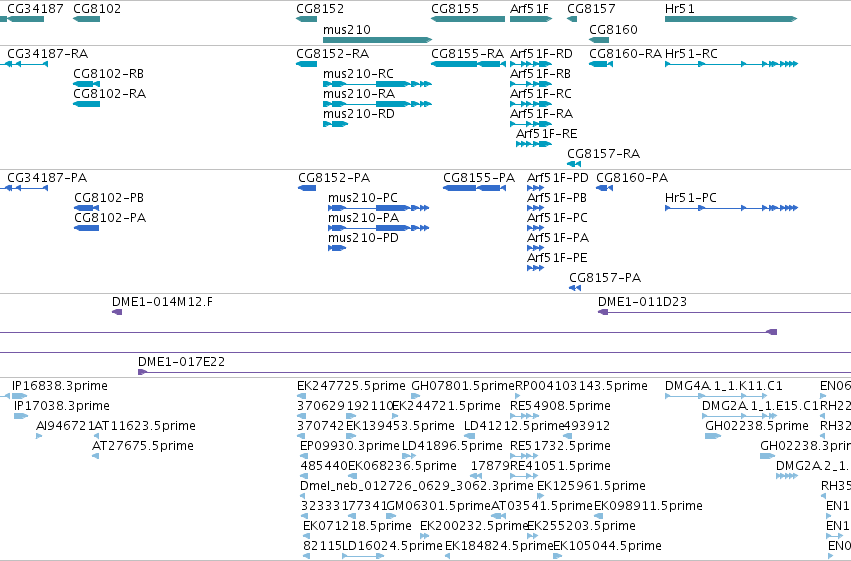Open the Arf51F-RB transcript label
Viewport: 851px width, 561px height.
coord(540,74)
